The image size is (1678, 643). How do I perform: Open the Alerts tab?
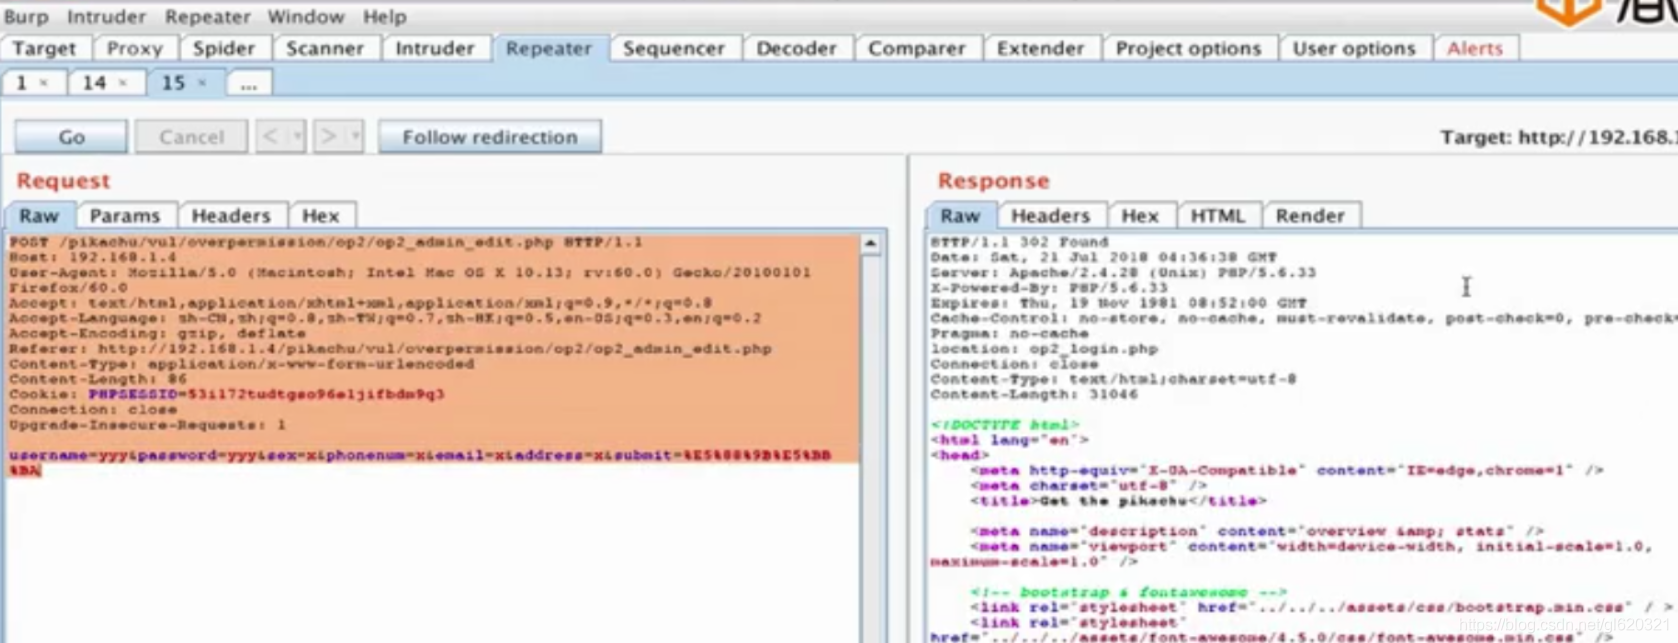[1476, 48]
